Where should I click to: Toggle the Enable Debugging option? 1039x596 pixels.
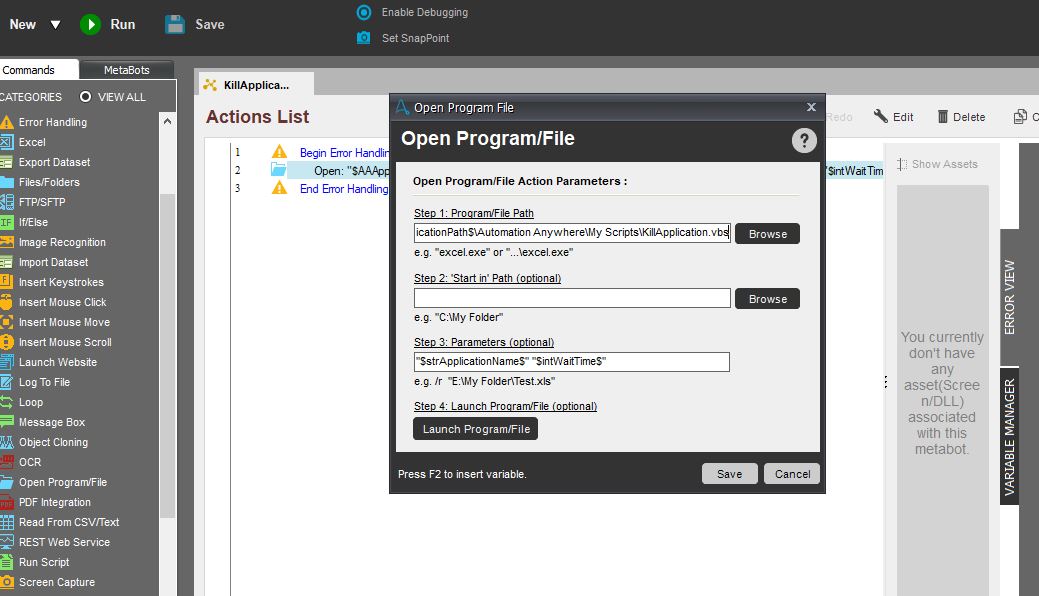click(364, 12)
